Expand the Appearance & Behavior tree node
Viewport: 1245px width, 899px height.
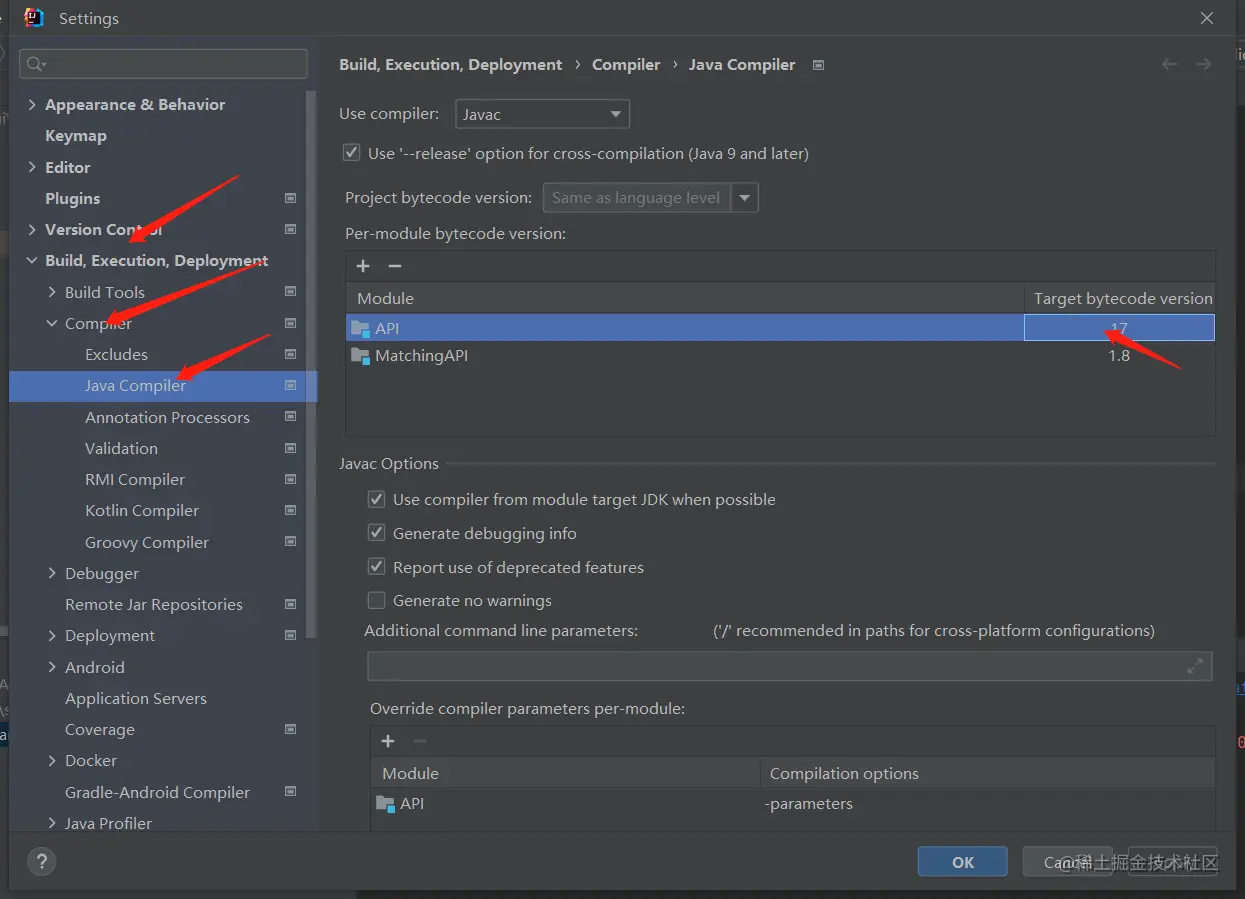[33, 105]
